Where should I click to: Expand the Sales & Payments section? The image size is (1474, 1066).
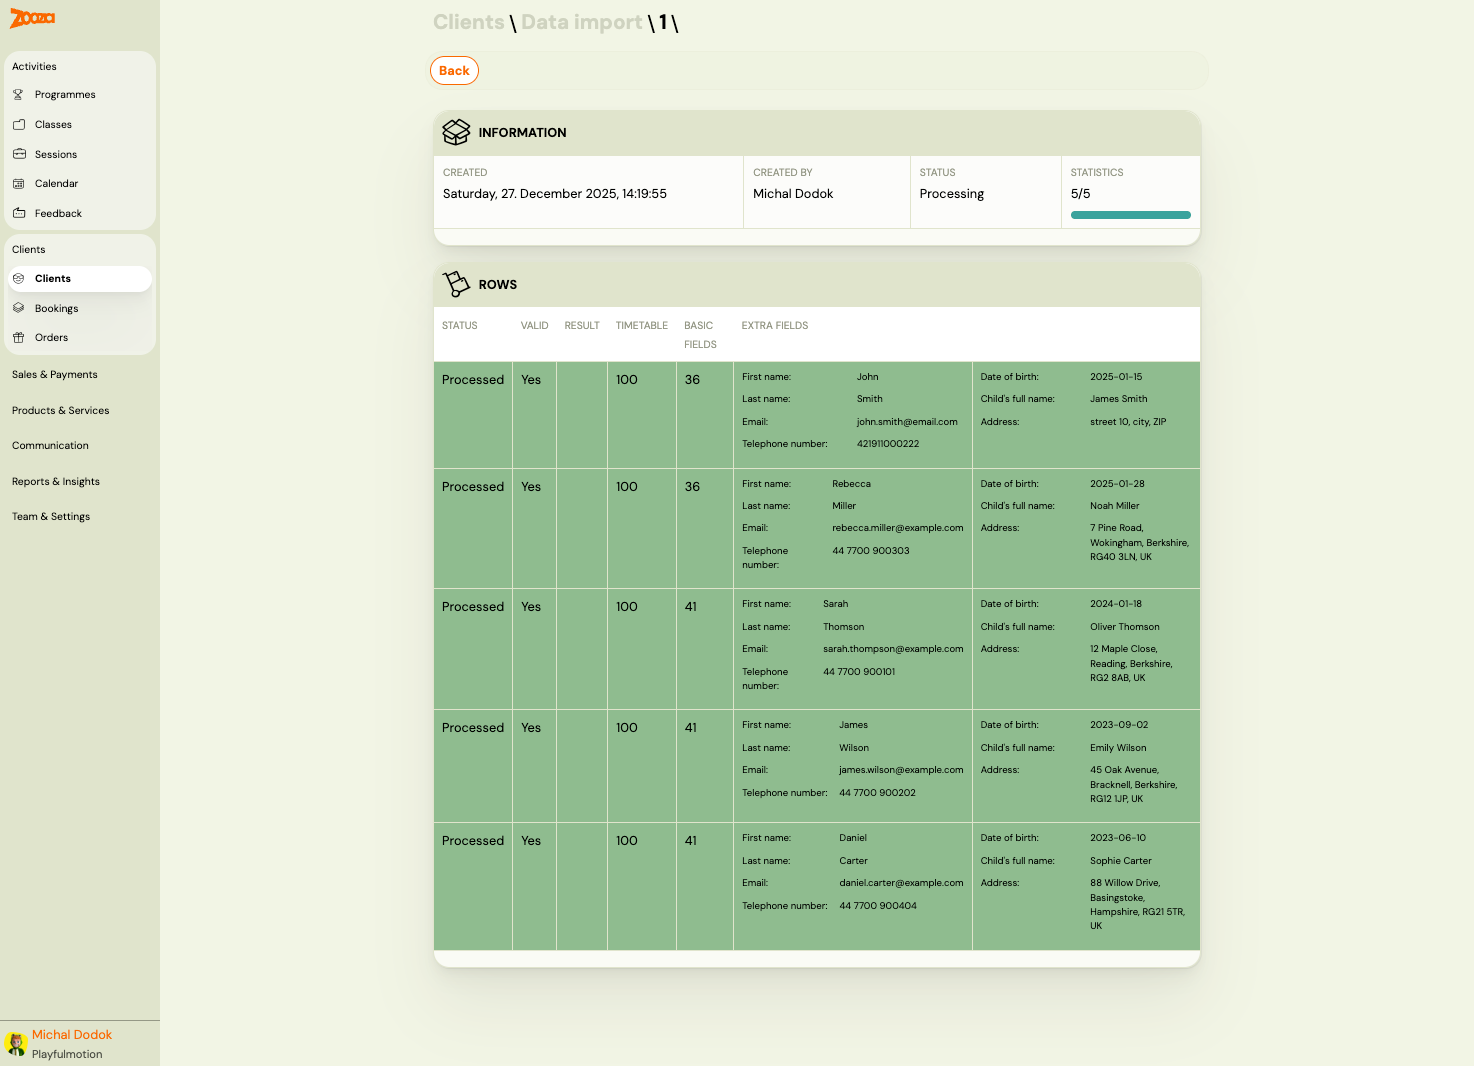click(55, 375)
